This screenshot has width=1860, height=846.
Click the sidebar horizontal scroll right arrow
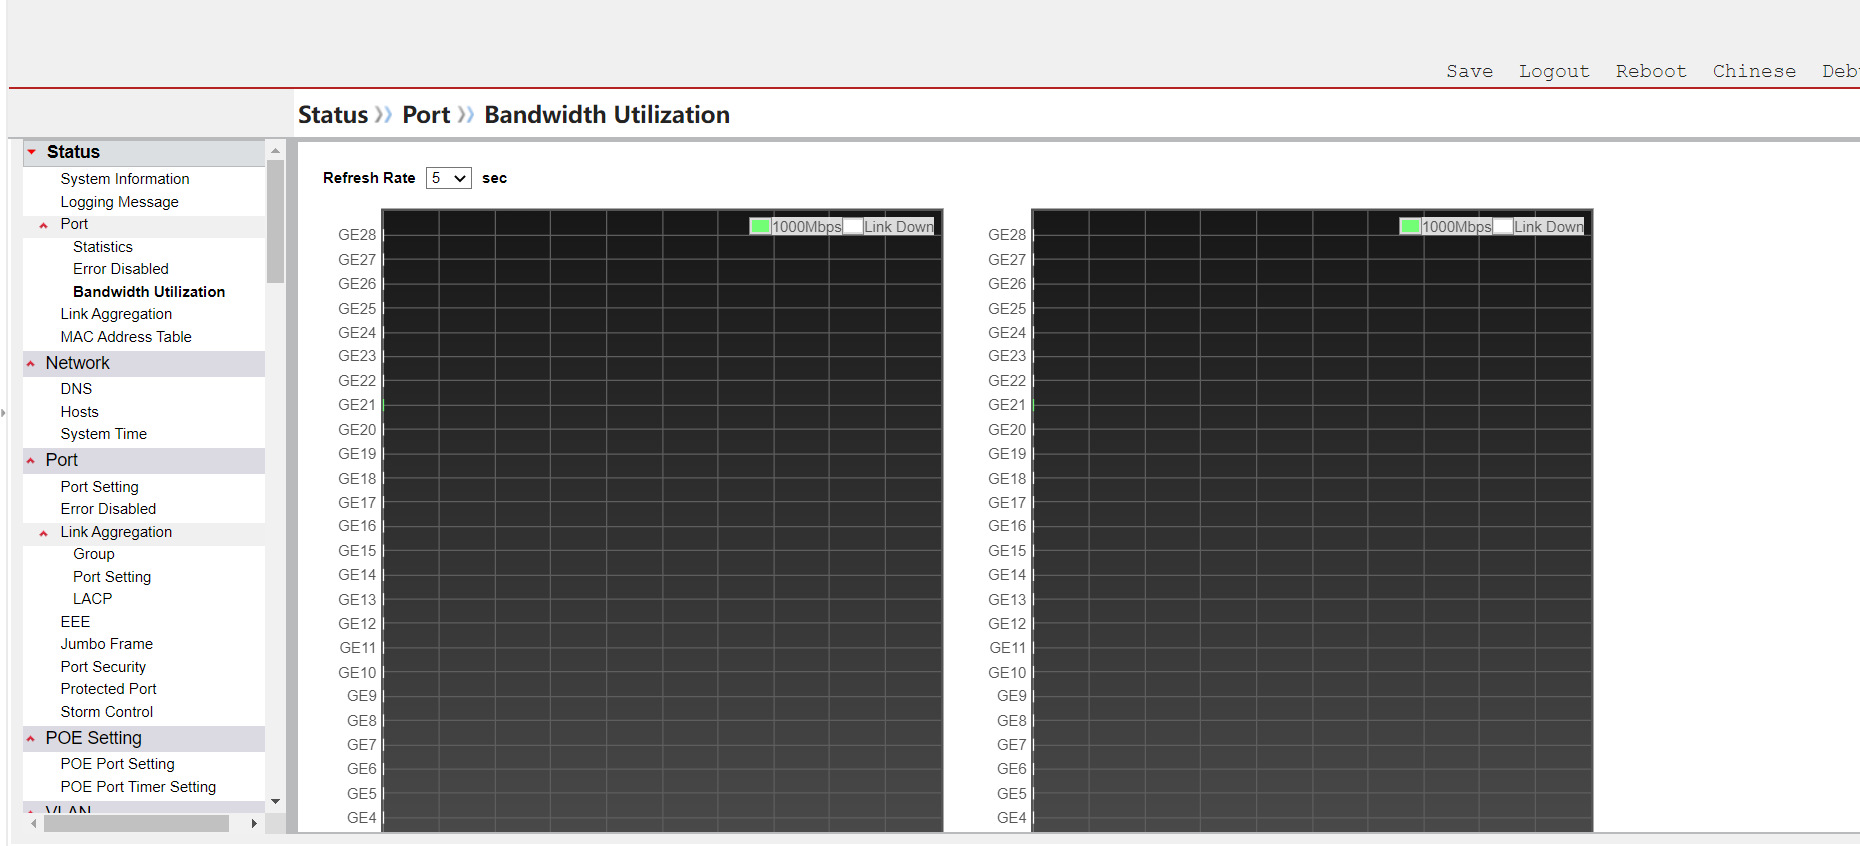pos(254,824)
